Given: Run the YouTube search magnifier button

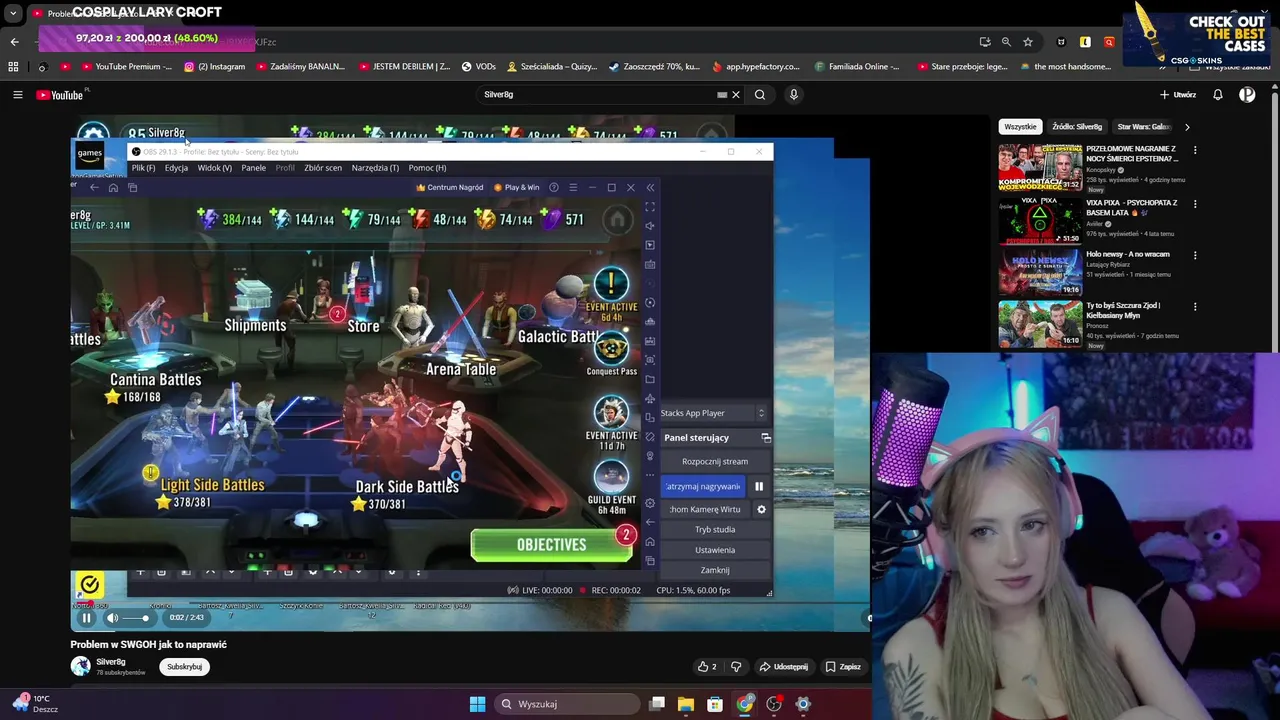Looking at the screenshot, I should tap(760, 95).
